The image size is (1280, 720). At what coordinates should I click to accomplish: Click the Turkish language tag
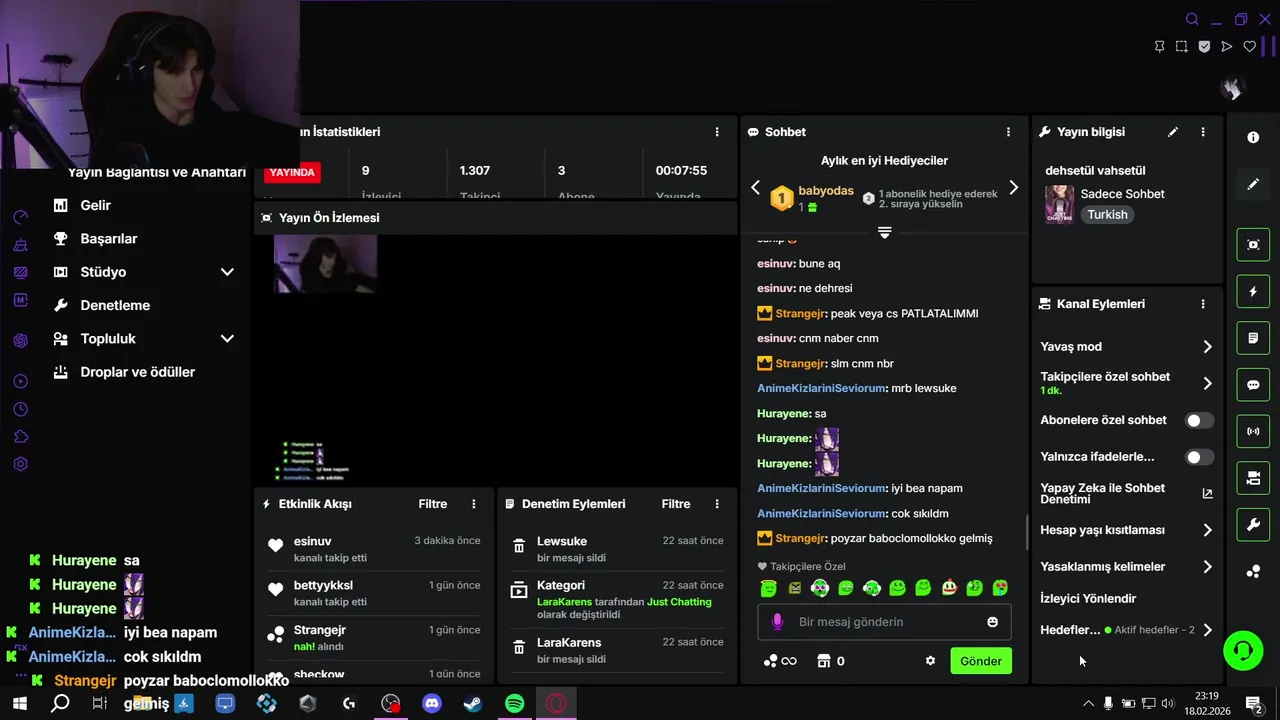(1107, 215)
